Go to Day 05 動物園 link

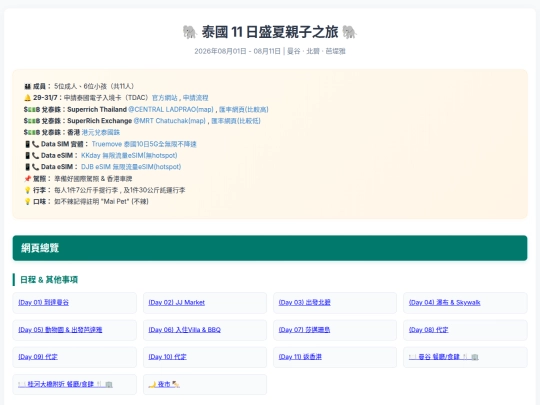pyautogui.click(x=60, y=330)
